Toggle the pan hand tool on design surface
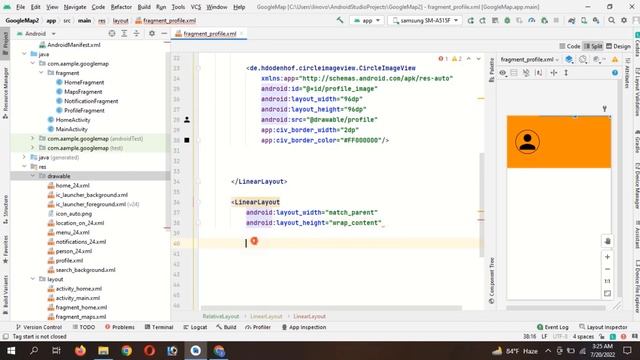 click(x=607, y=241)
